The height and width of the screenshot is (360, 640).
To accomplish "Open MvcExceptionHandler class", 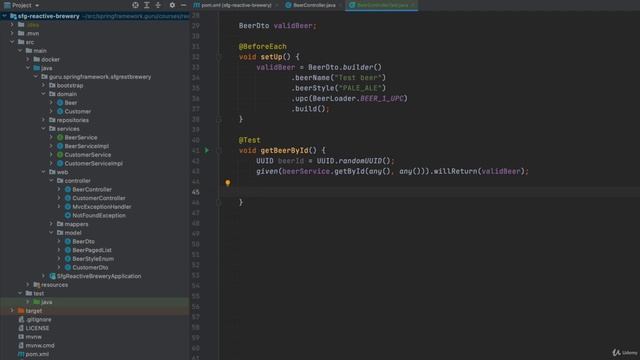I will click(102, 207).
